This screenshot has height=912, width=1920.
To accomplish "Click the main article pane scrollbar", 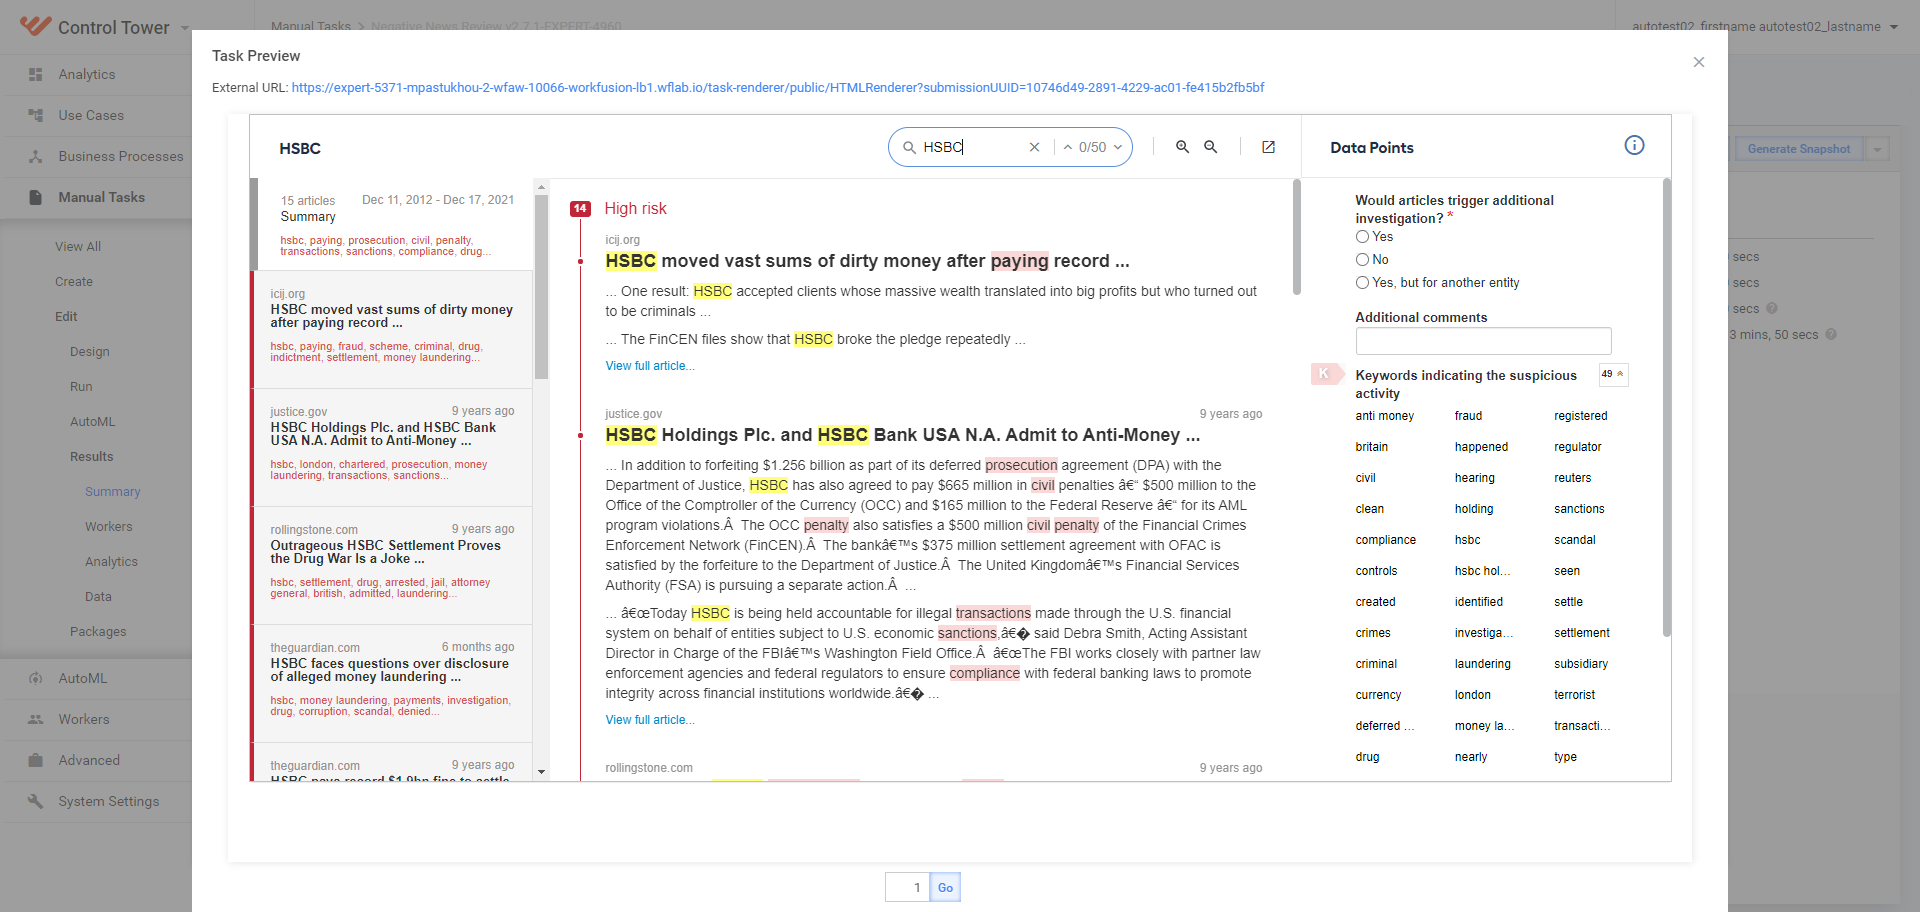I will pyautogui.click(x=1297, y=237).
